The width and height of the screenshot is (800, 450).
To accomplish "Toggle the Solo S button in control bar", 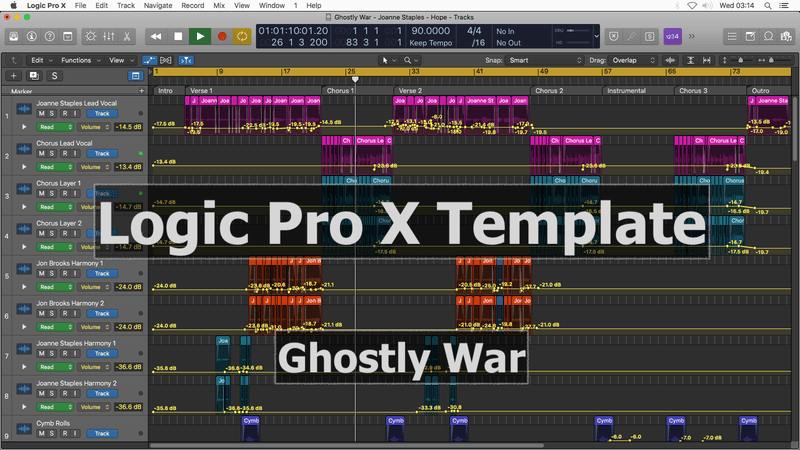I will click(x=649, y=36).
